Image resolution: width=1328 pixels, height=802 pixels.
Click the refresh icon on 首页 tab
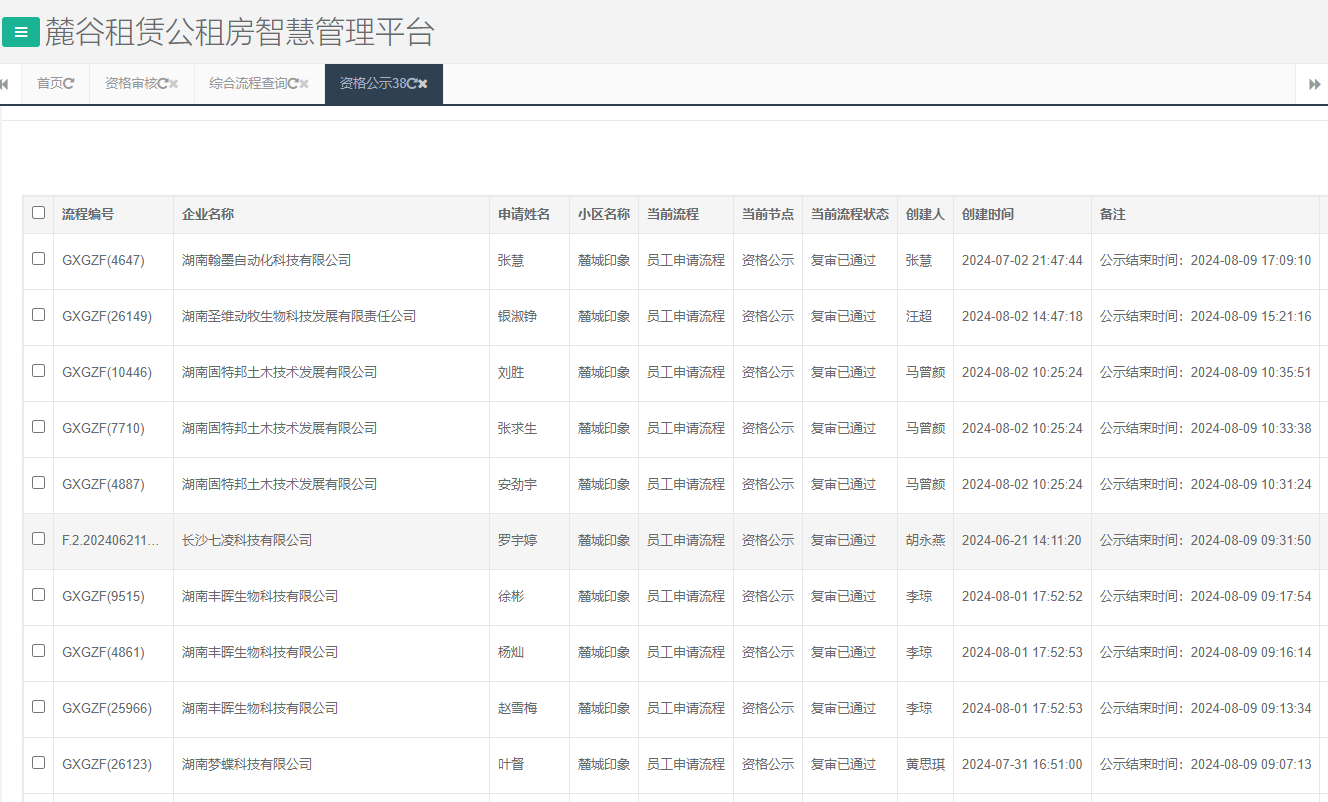[68, 83]
